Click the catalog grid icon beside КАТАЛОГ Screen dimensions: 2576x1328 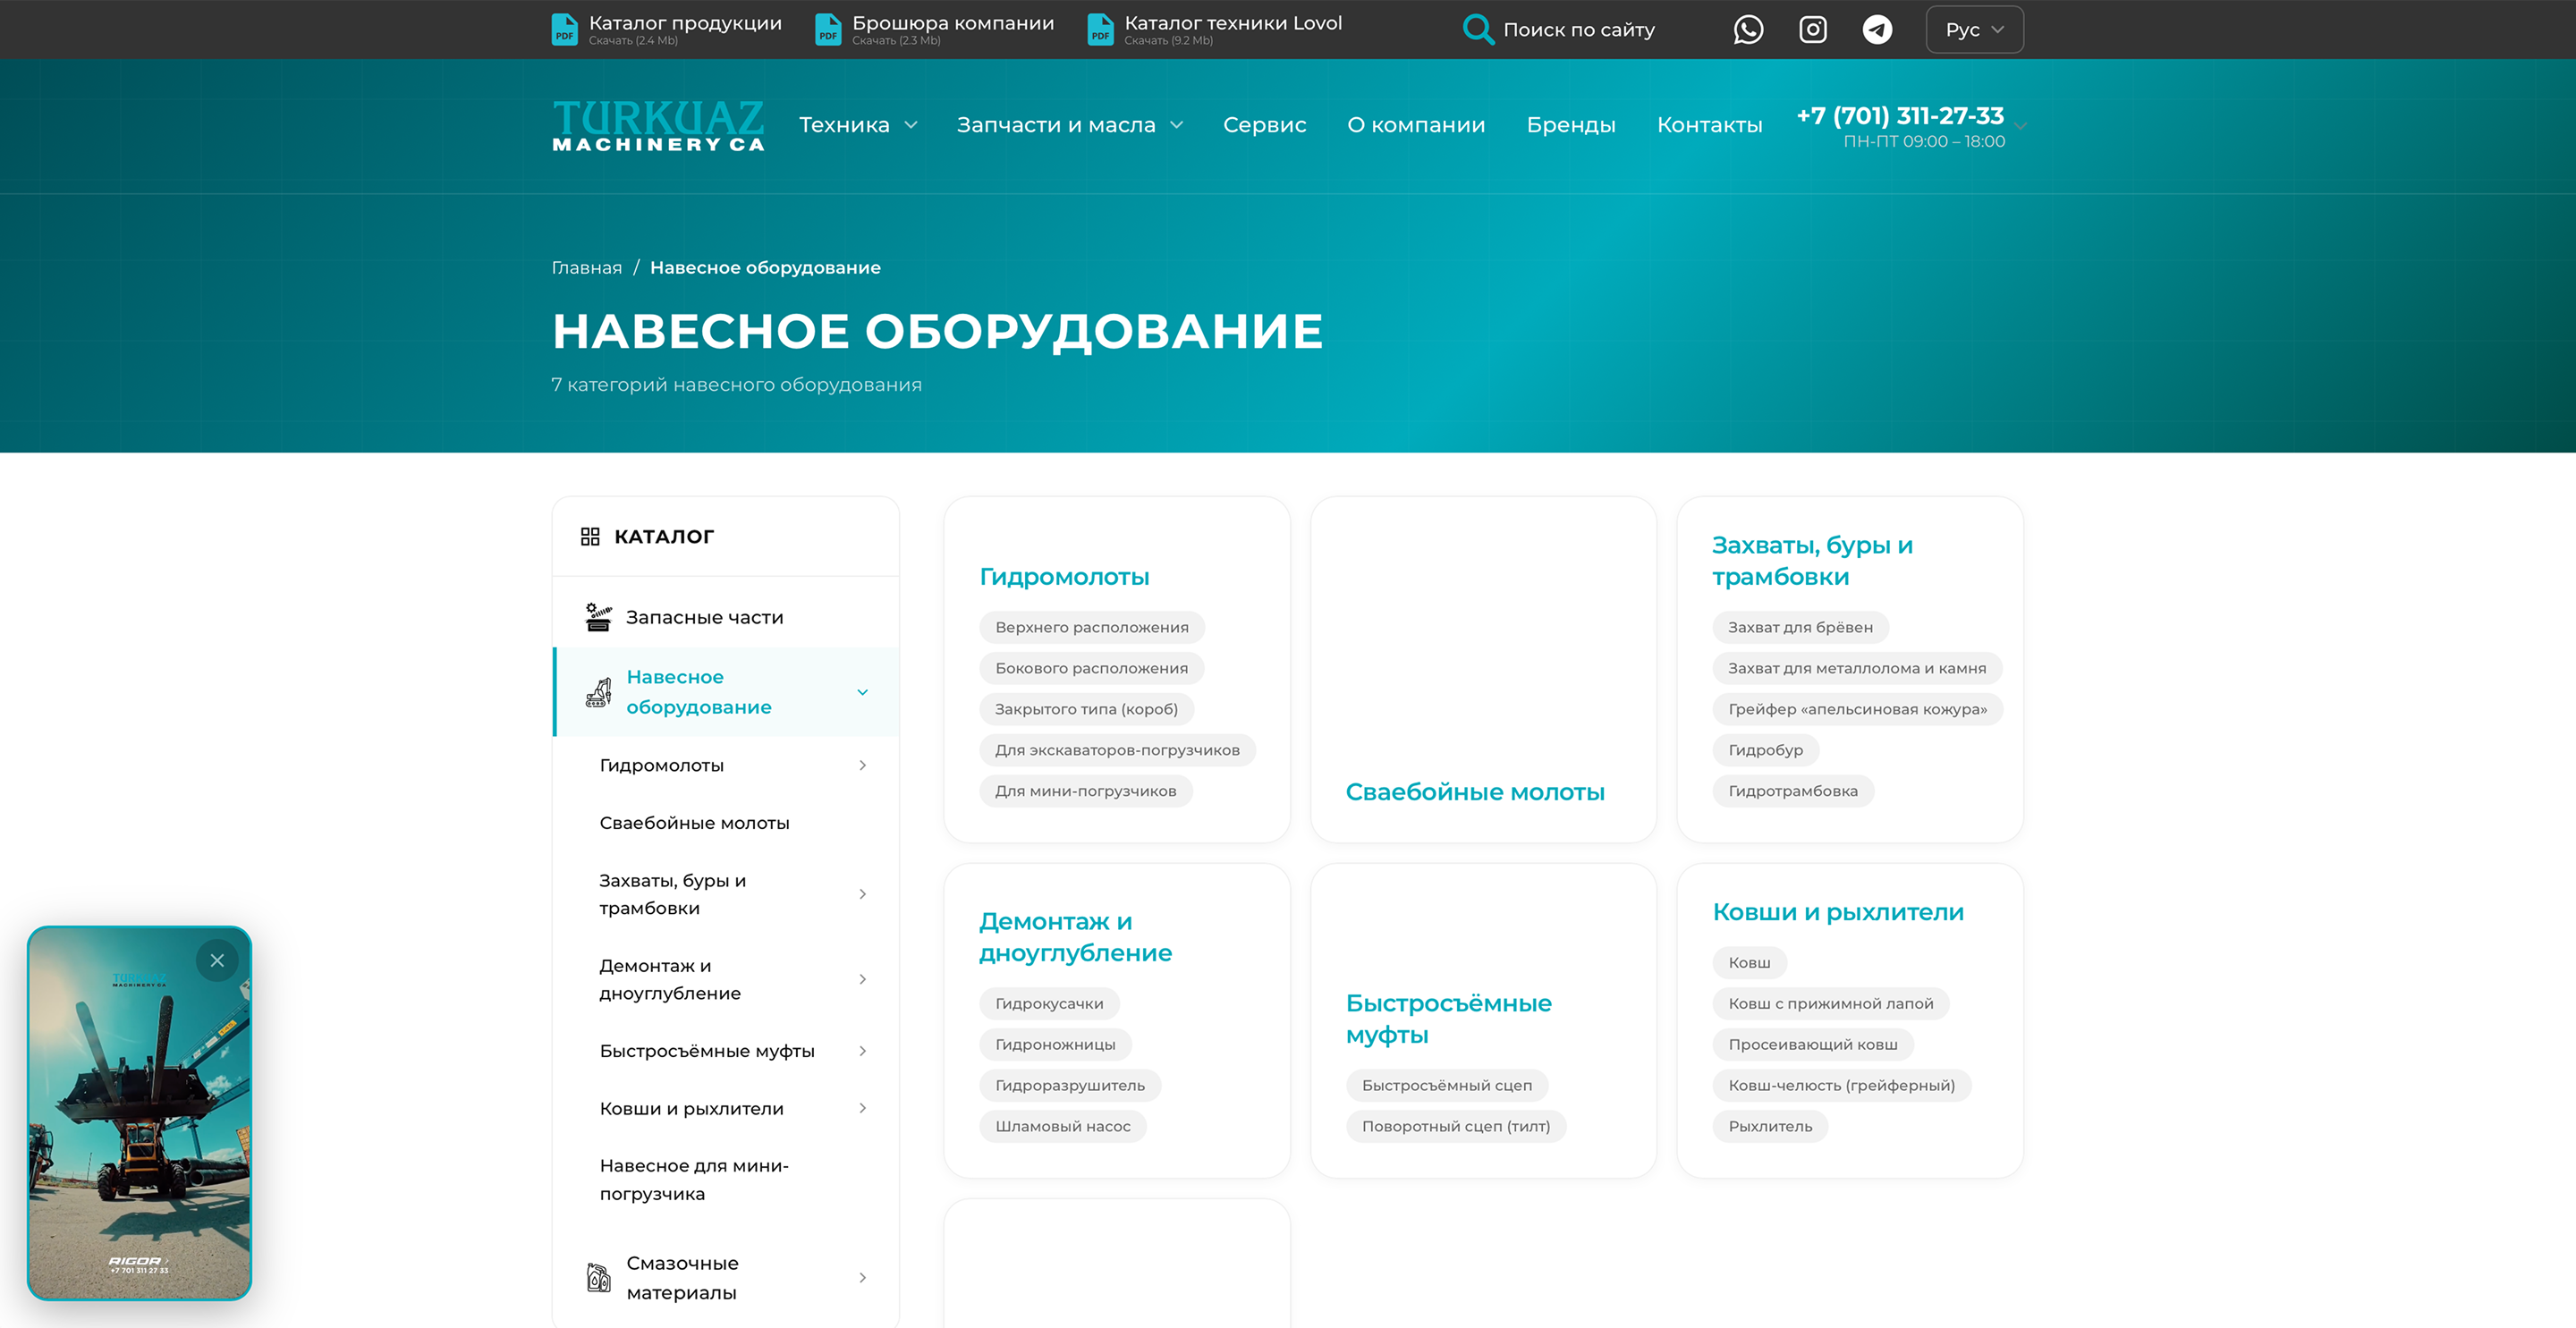[x=590, y=537]
